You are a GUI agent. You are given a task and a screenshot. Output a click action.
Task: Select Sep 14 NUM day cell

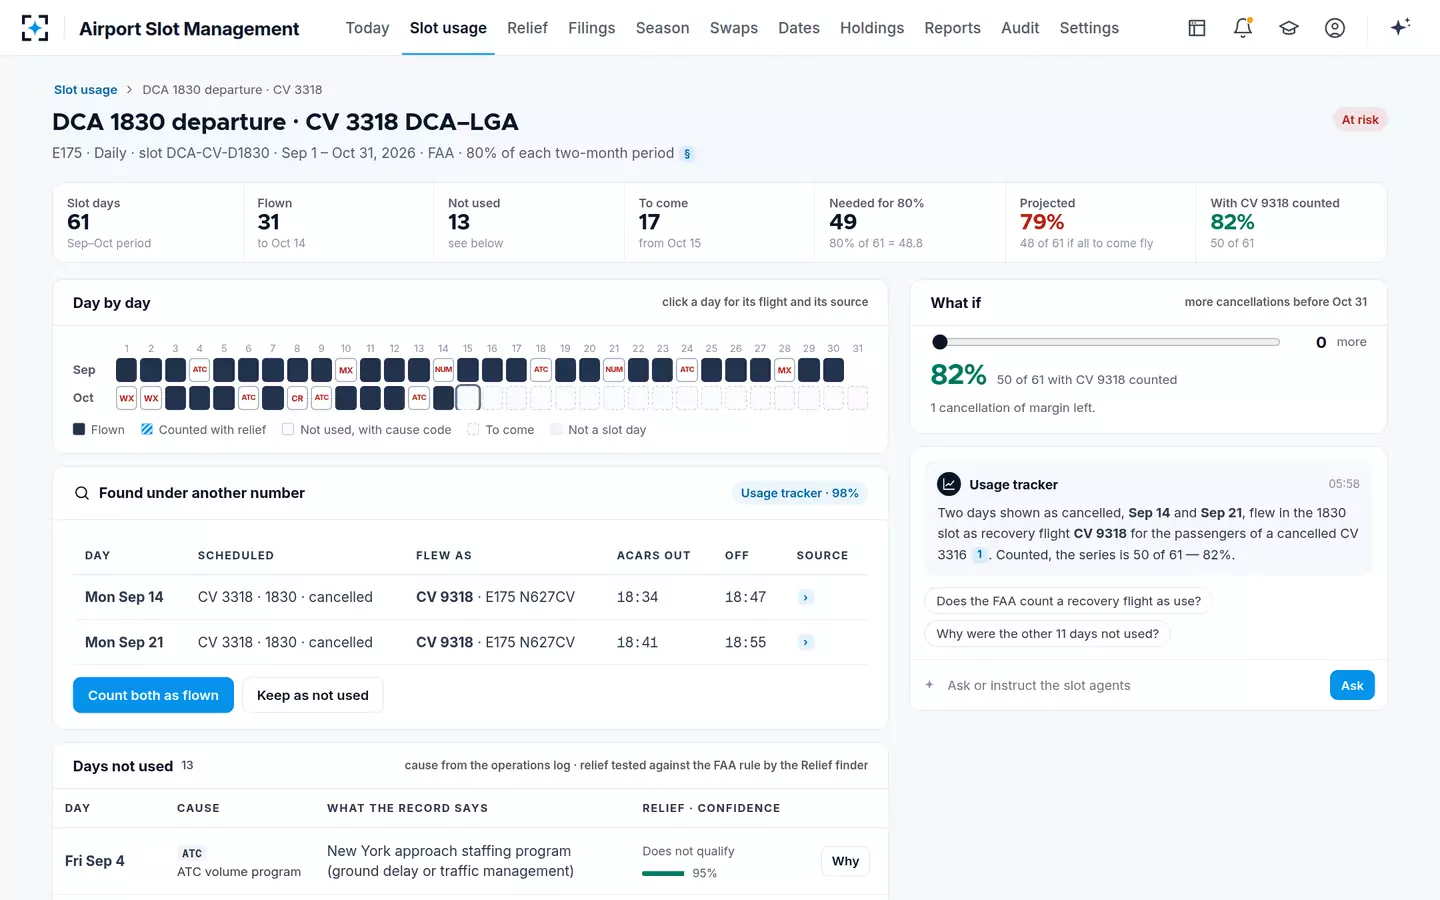click(x=443, y=370)
